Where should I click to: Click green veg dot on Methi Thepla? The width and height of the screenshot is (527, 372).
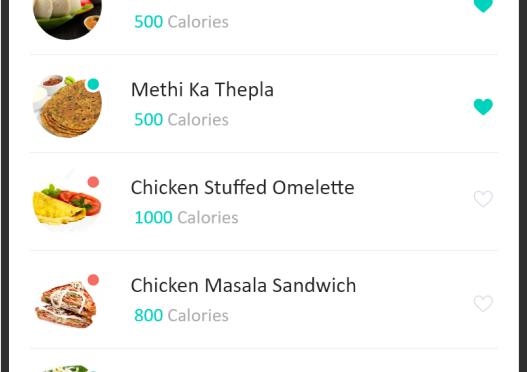tap(93, 84)
